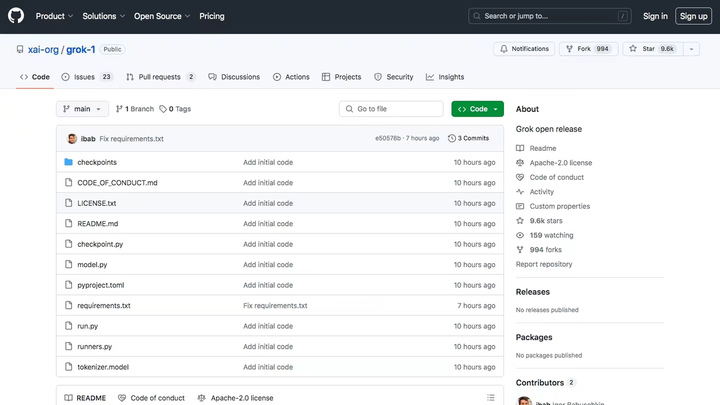The image size is (720, 405).
Task: Click the Sign up button
Action: click(693, 16)
